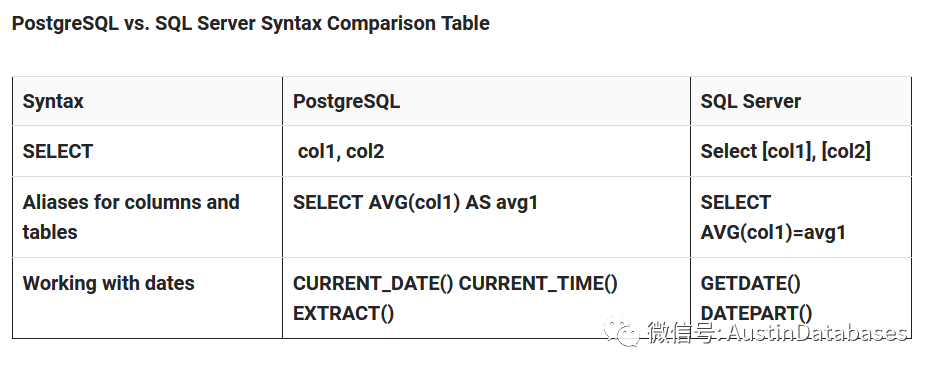Click the word tables in Aliases cell
Viewport: 938px width, 374px height.
coord(50,232)
